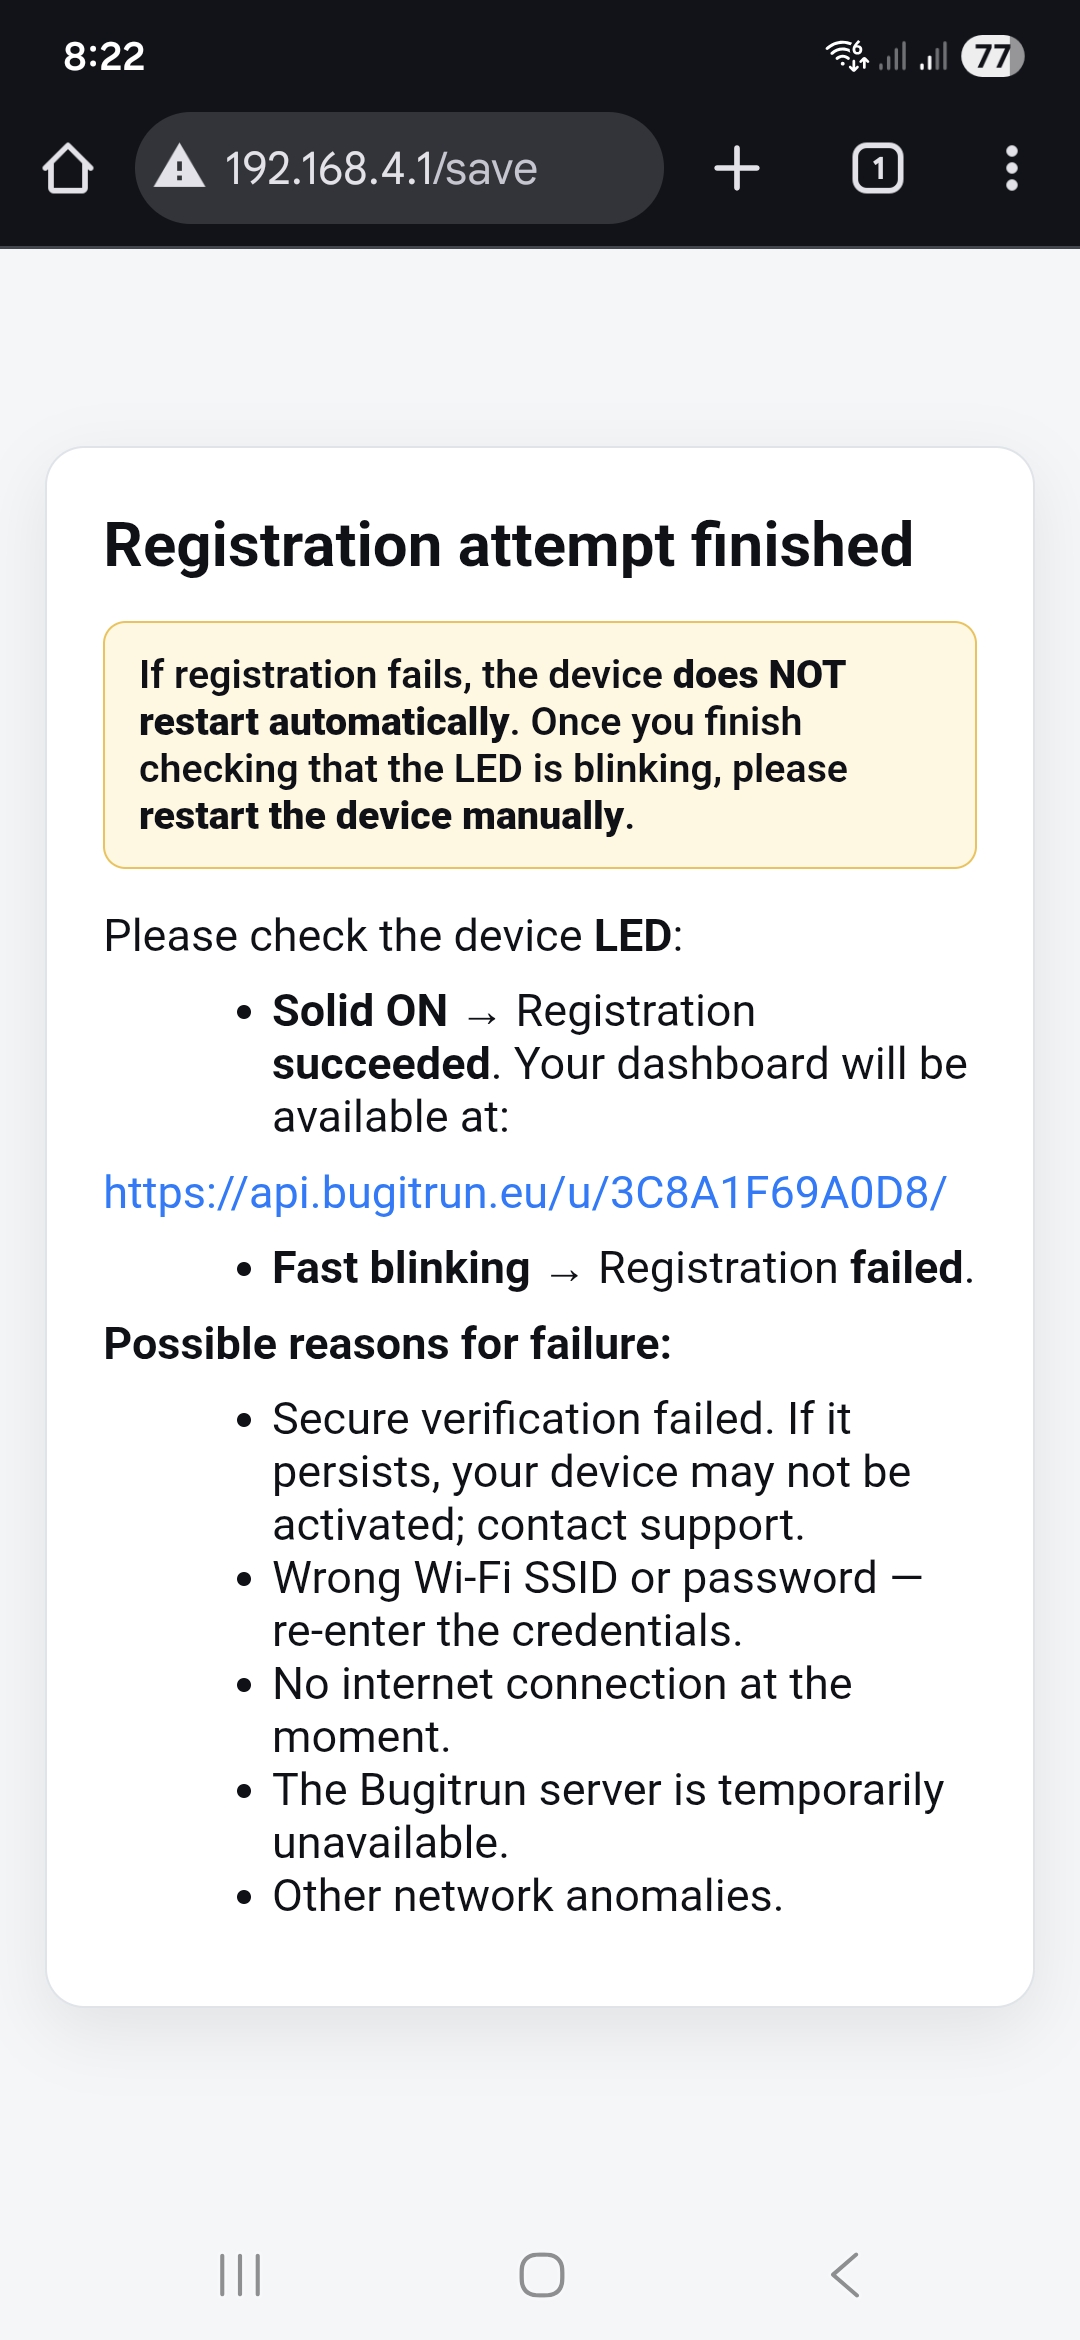1080x2340 pixels.
Task: Focus the address bar showing 192.168.4.1/save
Action: 400,168
